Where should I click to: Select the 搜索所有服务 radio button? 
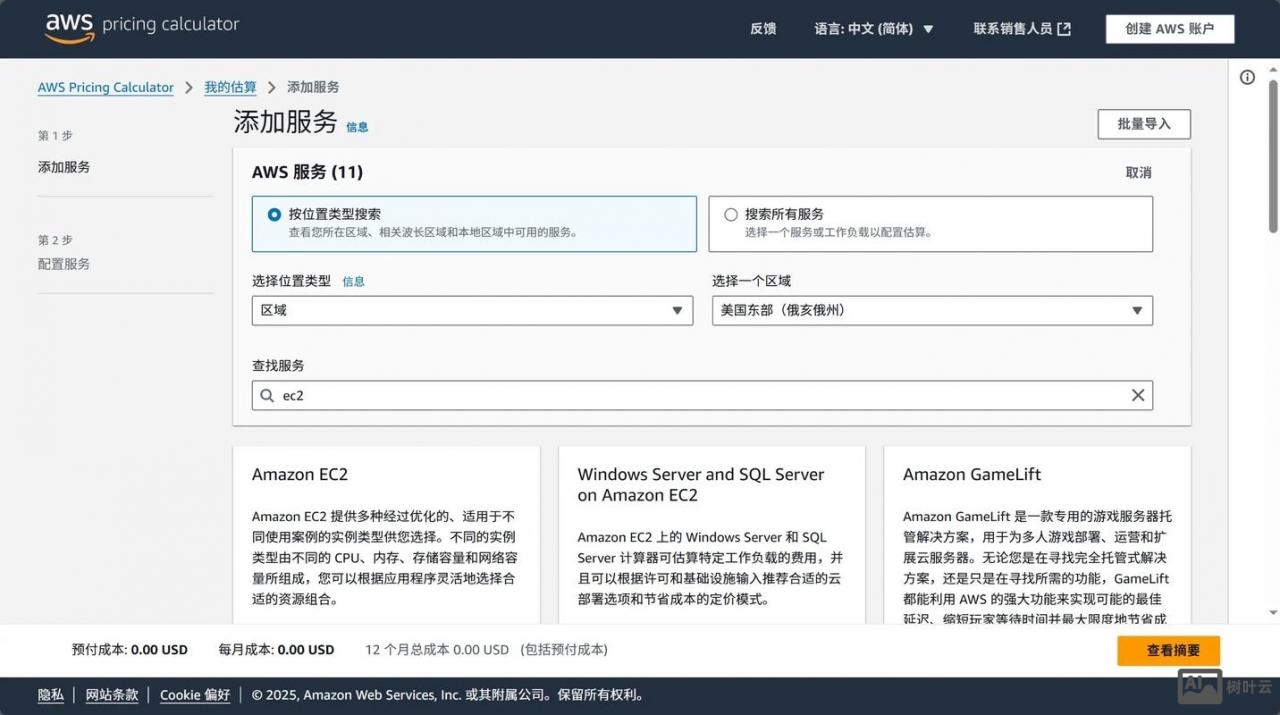point(731,213)
